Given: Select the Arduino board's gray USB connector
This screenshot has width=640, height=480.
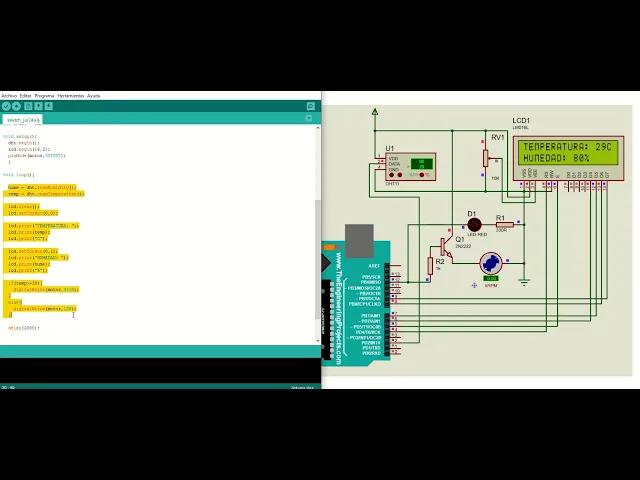Looking at the screenshot, I should pos(359,241).
